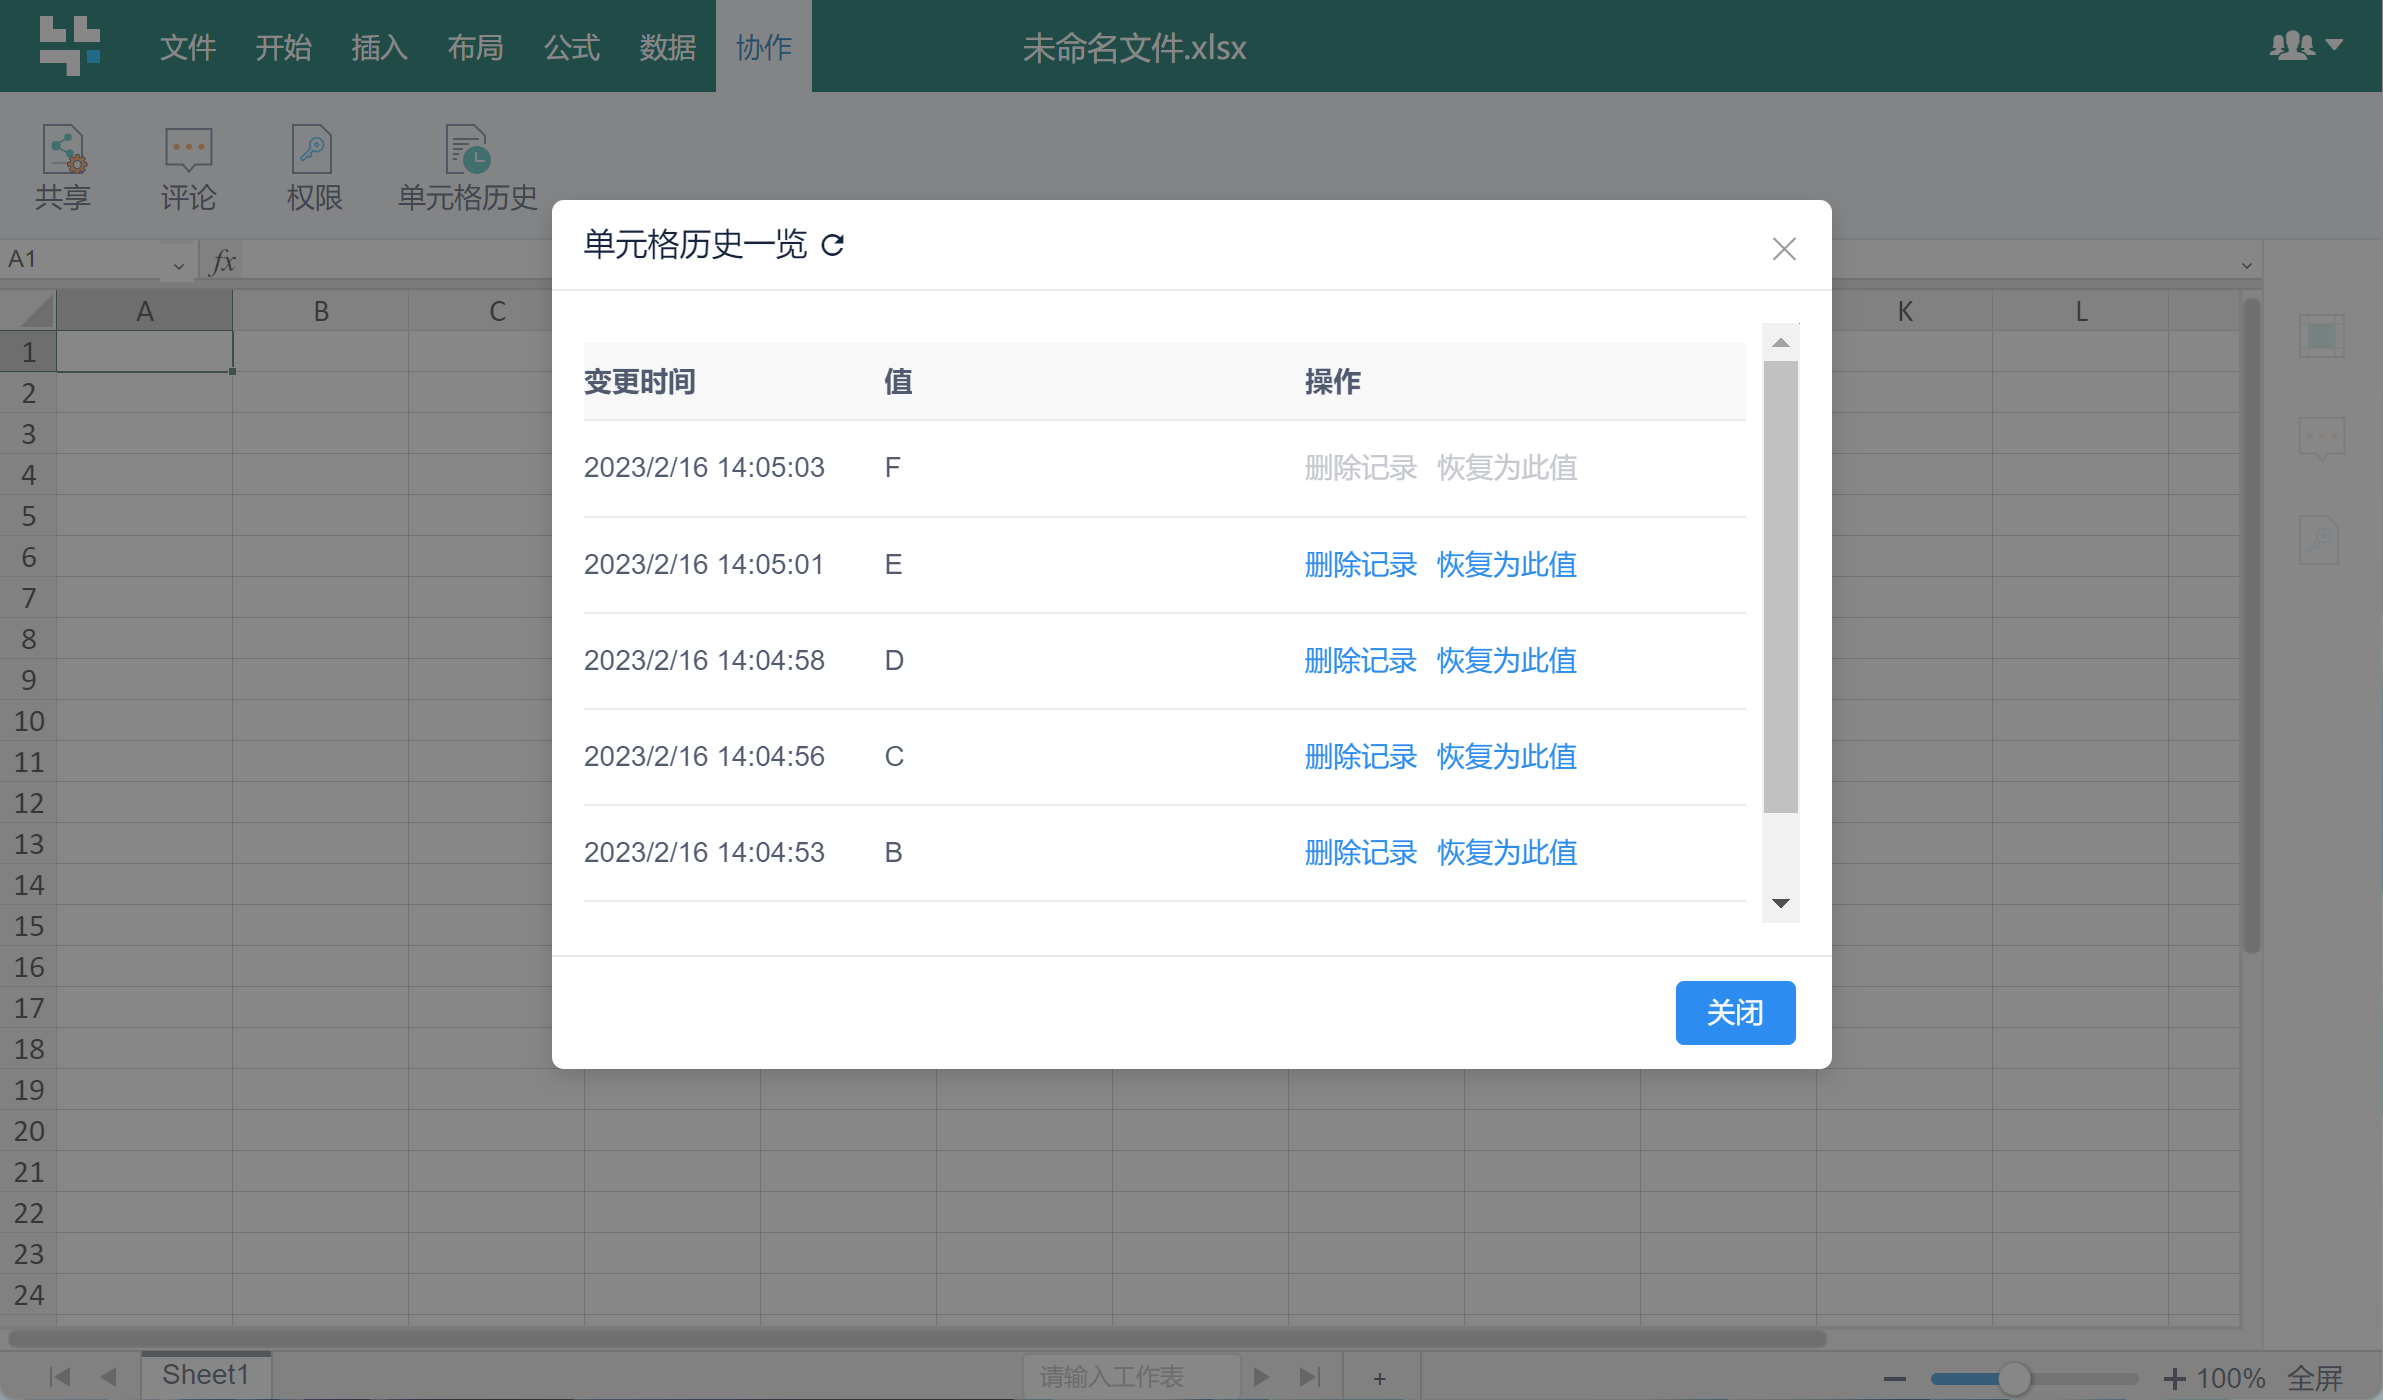Click the 关闭 button
Image resolution: width=2383 pixels, height=1400 pixels.
(x=1735, y=1013)
